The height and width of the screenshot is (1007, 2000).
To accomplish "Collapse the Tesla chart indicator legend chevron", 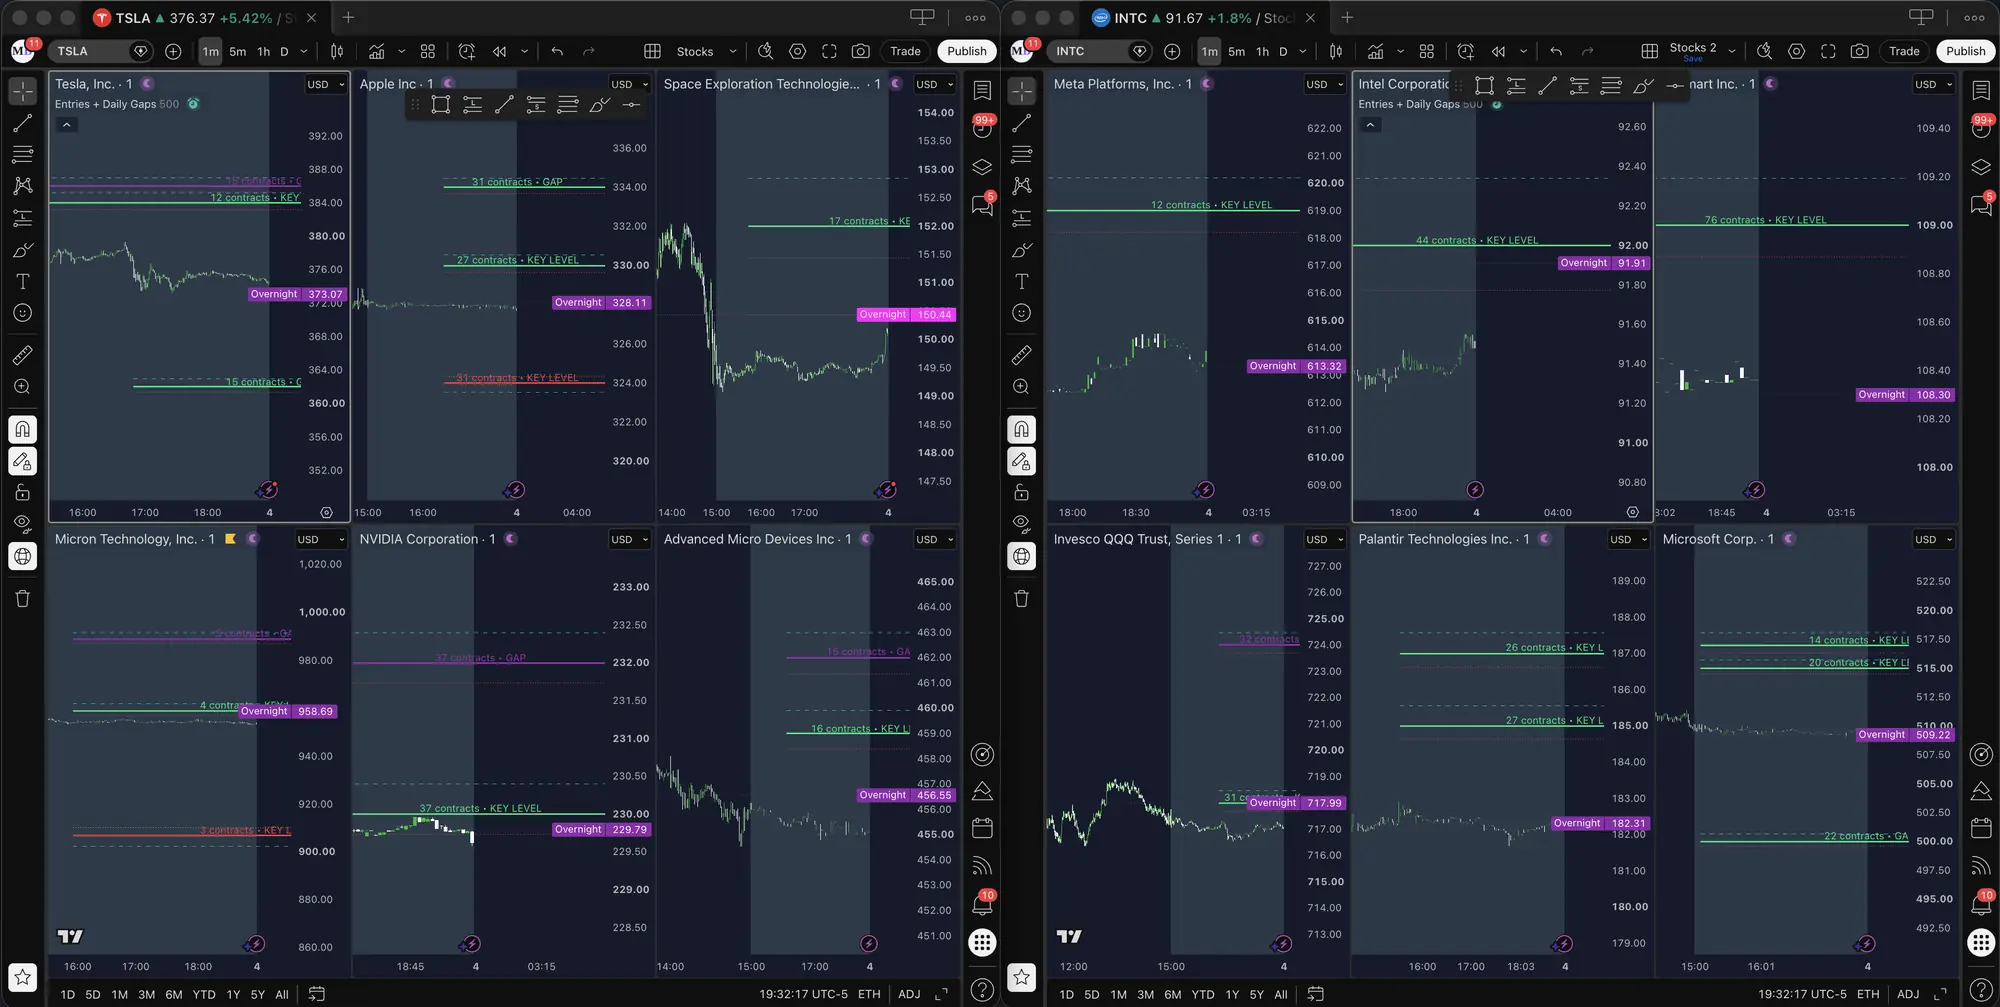I will click(x=66, y=125).
